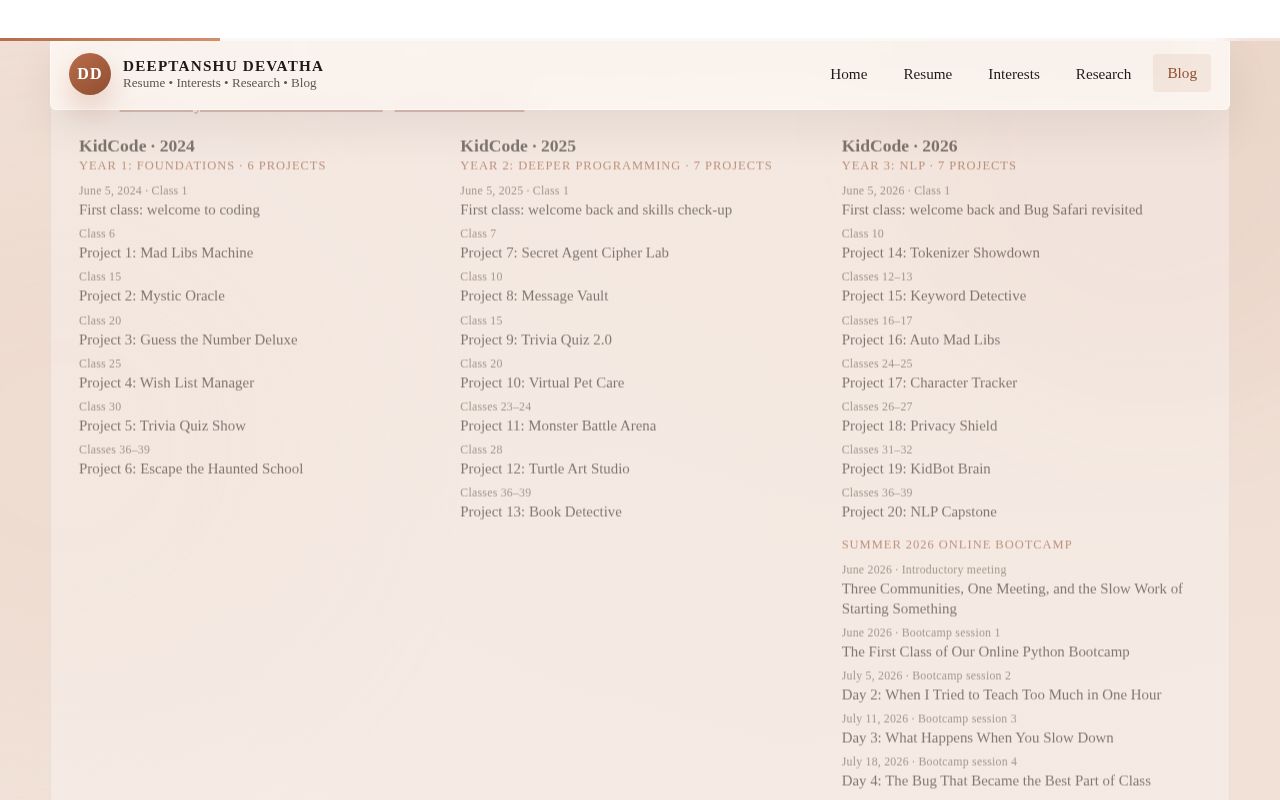The image size is (1280, 800).
Task: Open 'Day 3: What Happens When You Slow Down'
Action: point(977,738)
